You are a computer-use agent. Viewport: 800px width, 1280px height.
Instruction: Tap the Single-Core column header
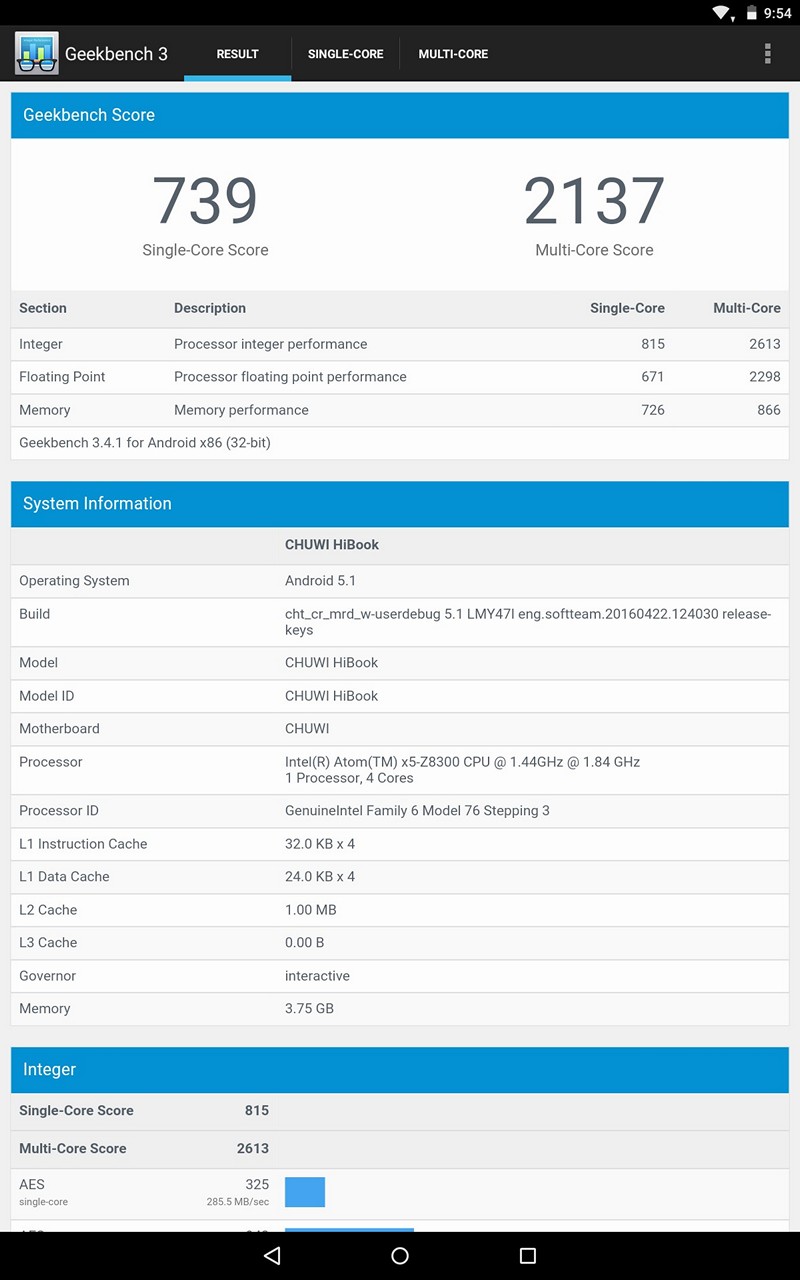(x=627, y=308)
